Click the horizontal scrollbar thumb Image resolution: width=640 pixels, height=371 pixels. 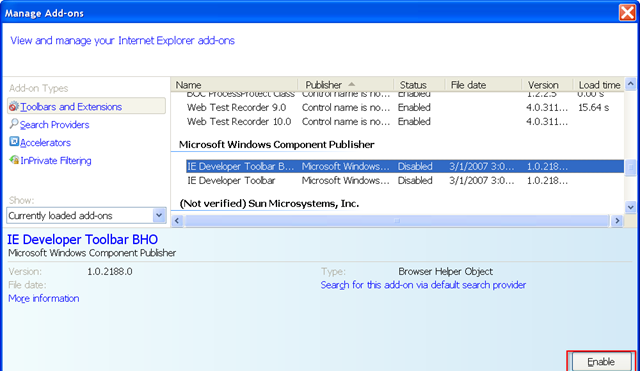(x=397, y=221)
